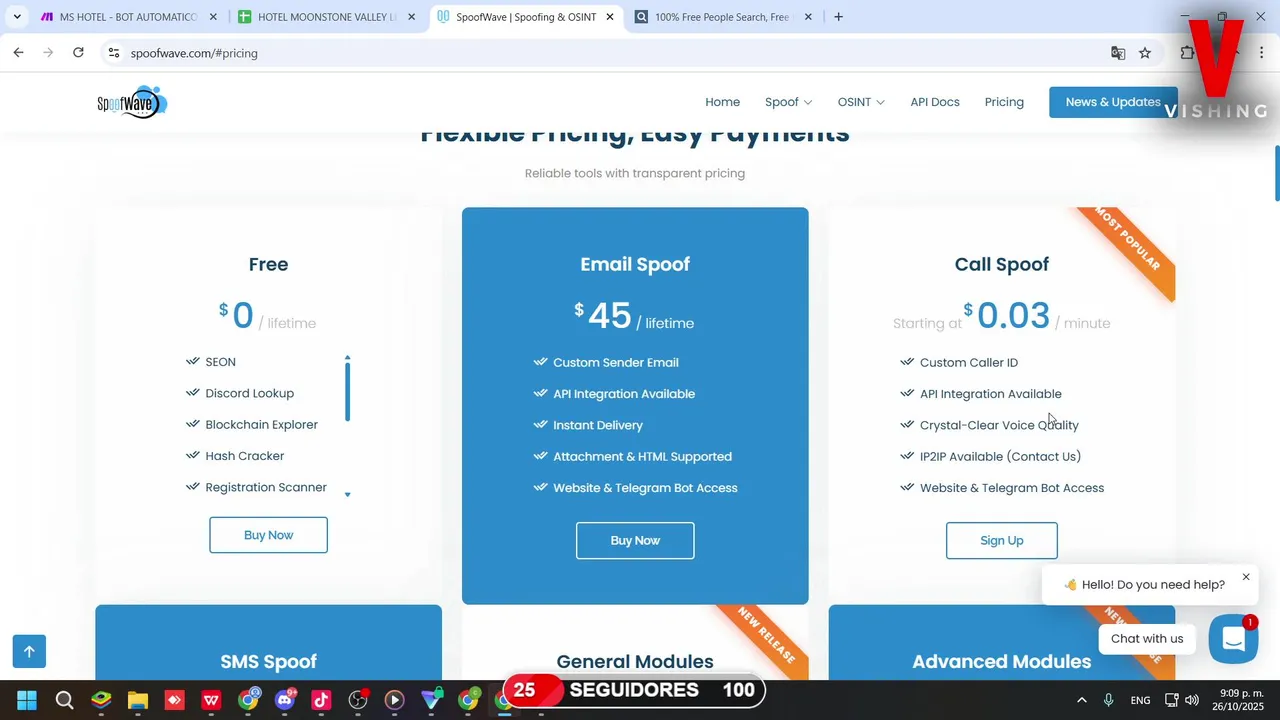Click the translate page icon in address bar
This screenshot has width=1280, height=720.
click(x=1118, y=53)
